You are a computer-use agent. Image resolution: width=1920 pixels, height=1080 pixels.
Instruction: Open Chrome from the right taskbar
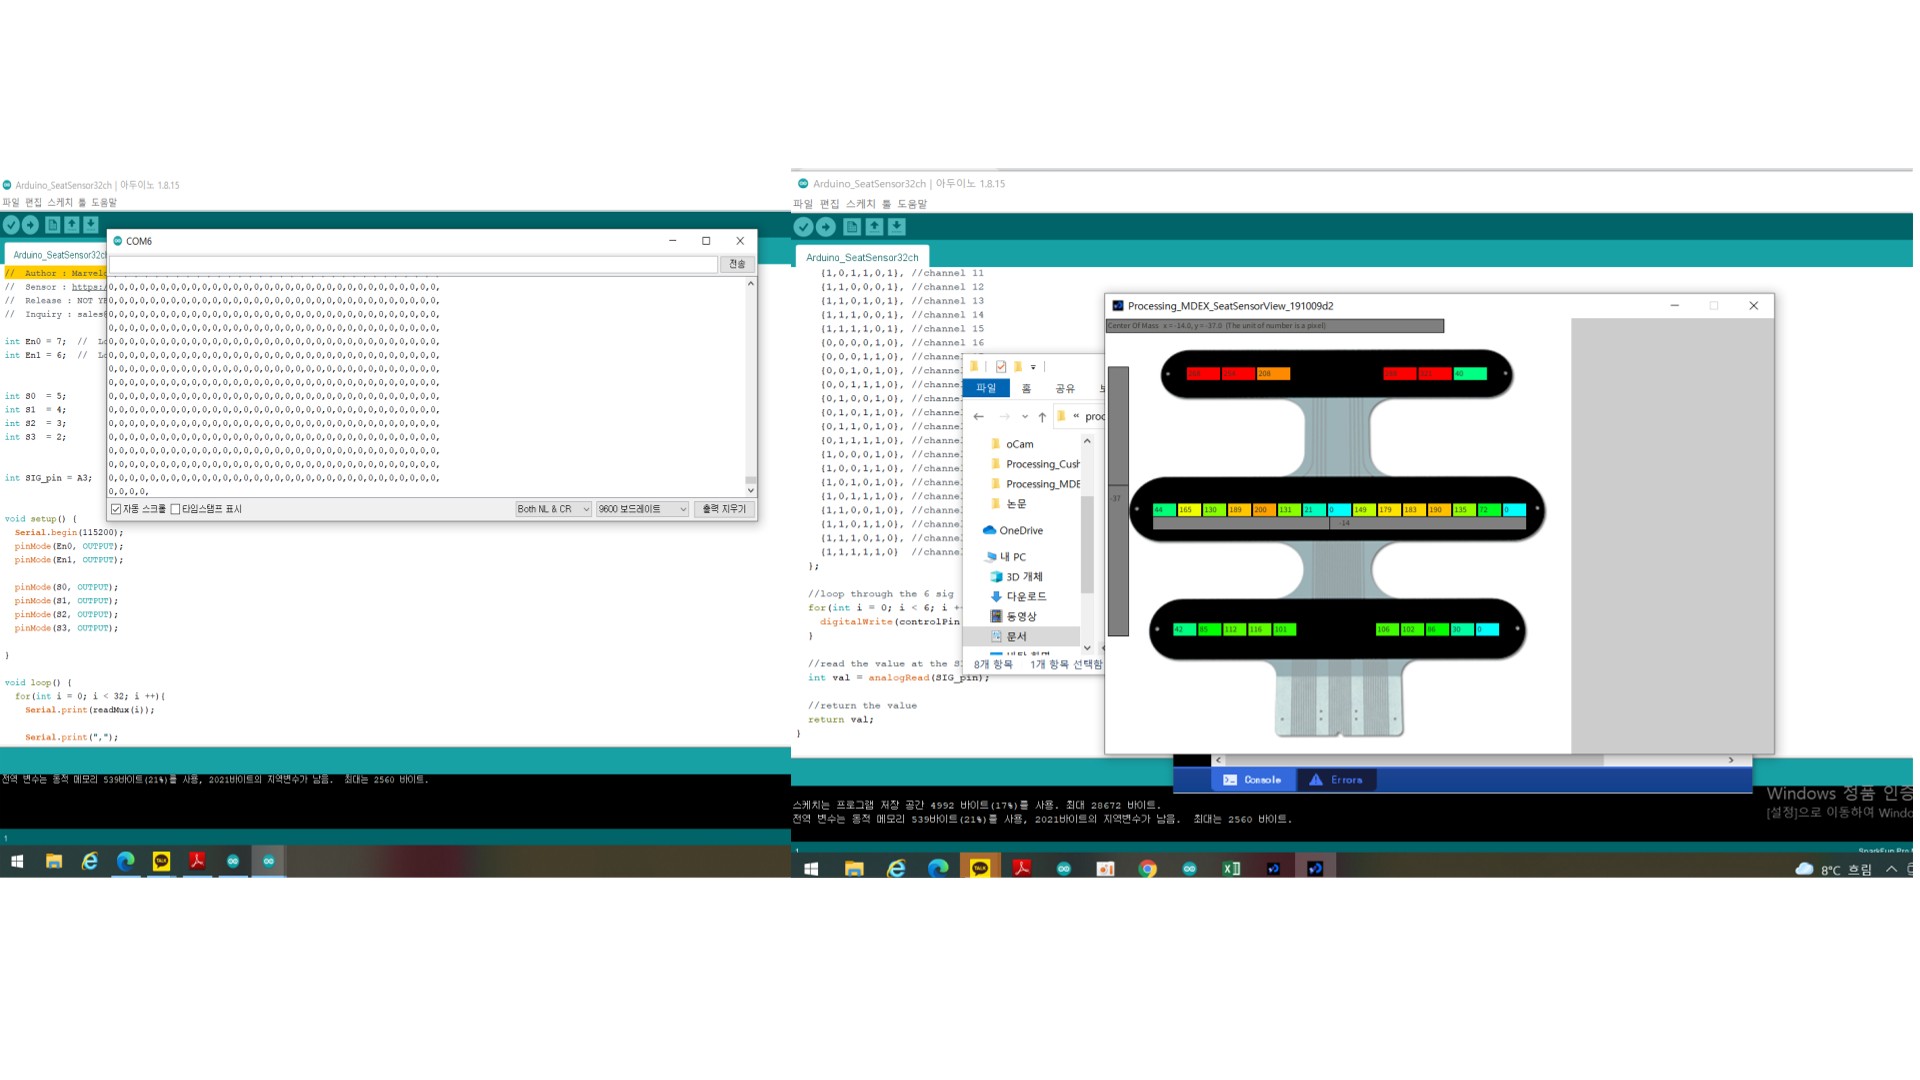1147,868
